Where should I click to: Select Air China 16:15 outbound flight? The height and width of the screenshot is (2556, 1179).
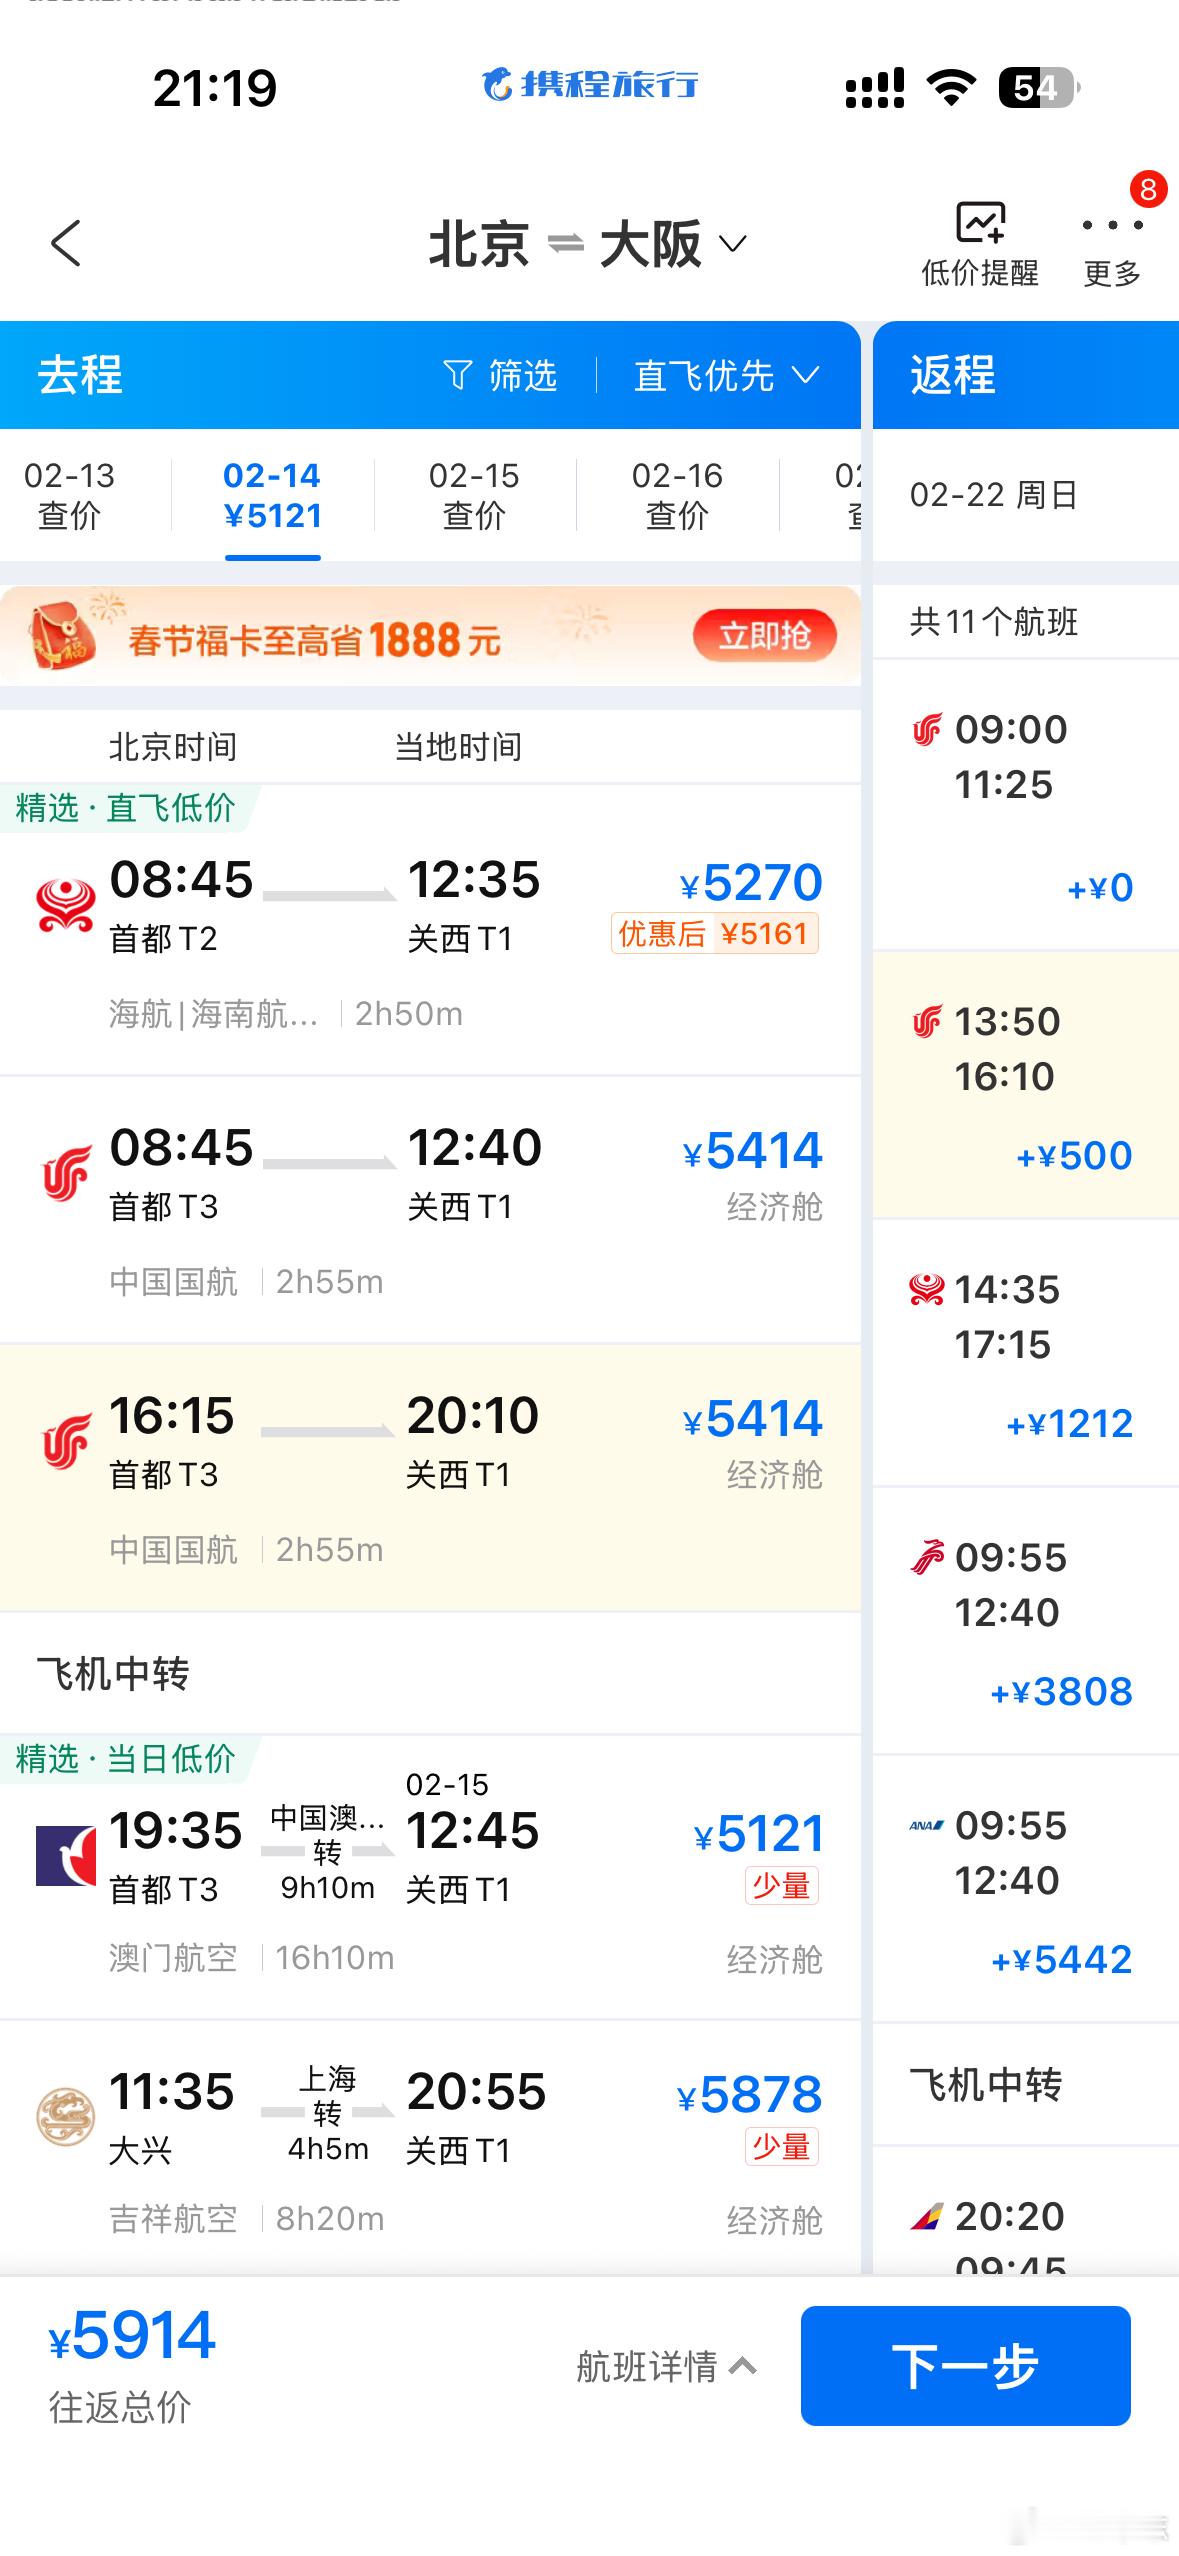coord(430,1477)
